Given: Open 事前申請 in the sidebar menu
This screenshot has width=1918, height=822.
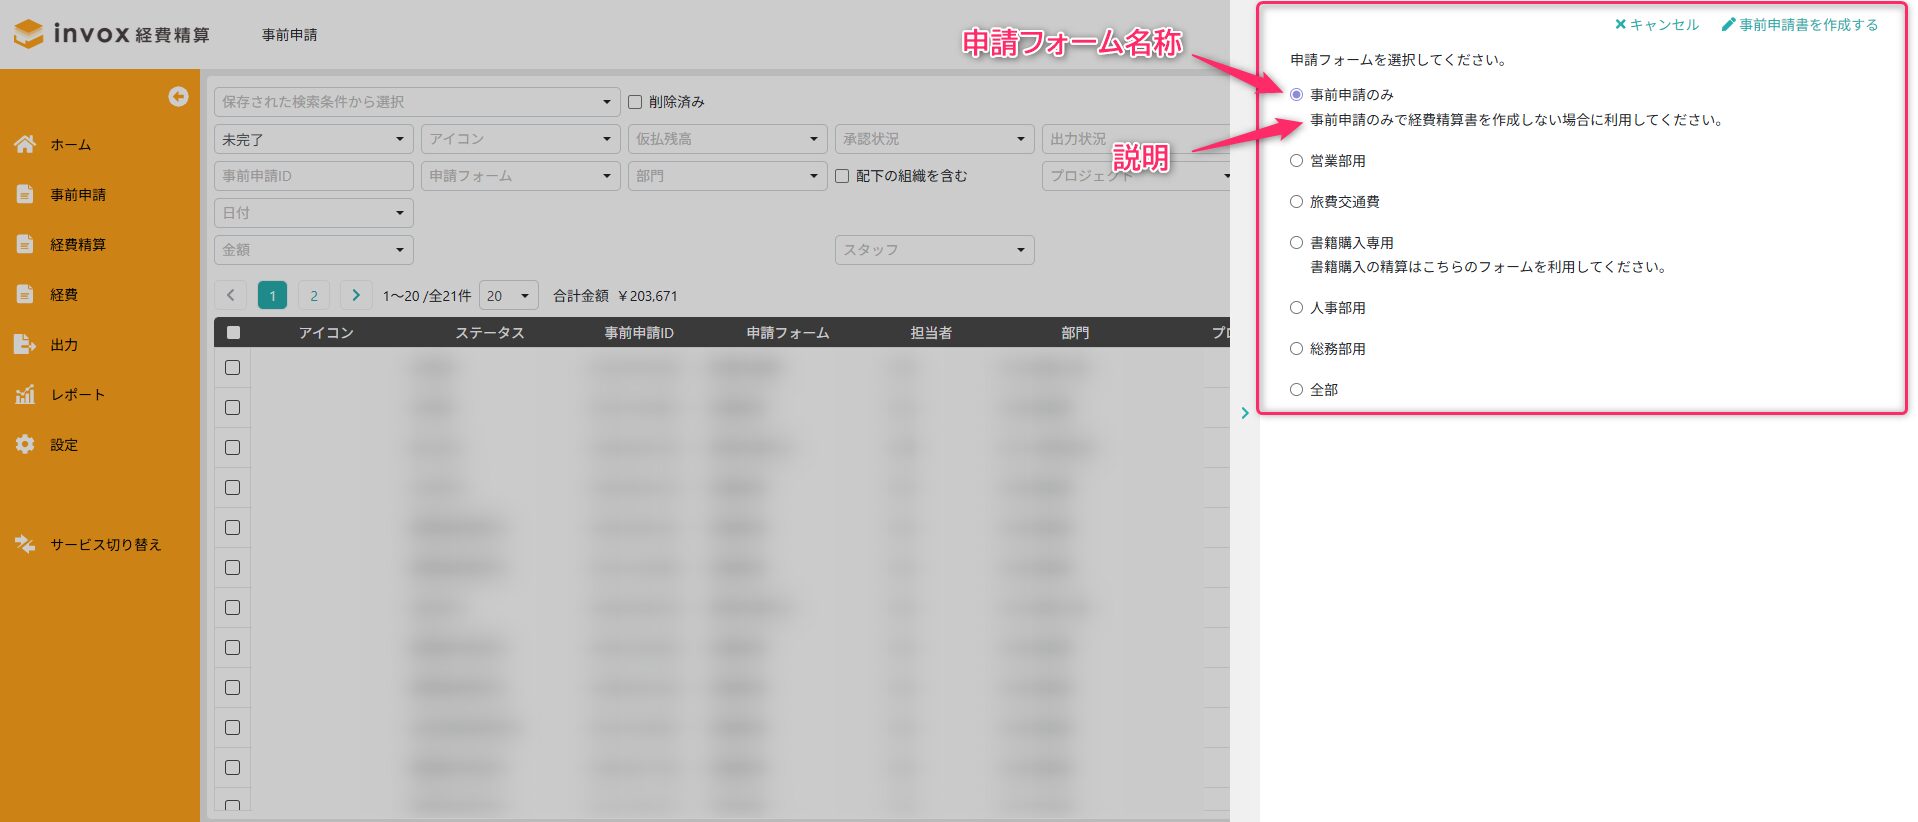Looking at the screenshot, I should tap(78, 195).
